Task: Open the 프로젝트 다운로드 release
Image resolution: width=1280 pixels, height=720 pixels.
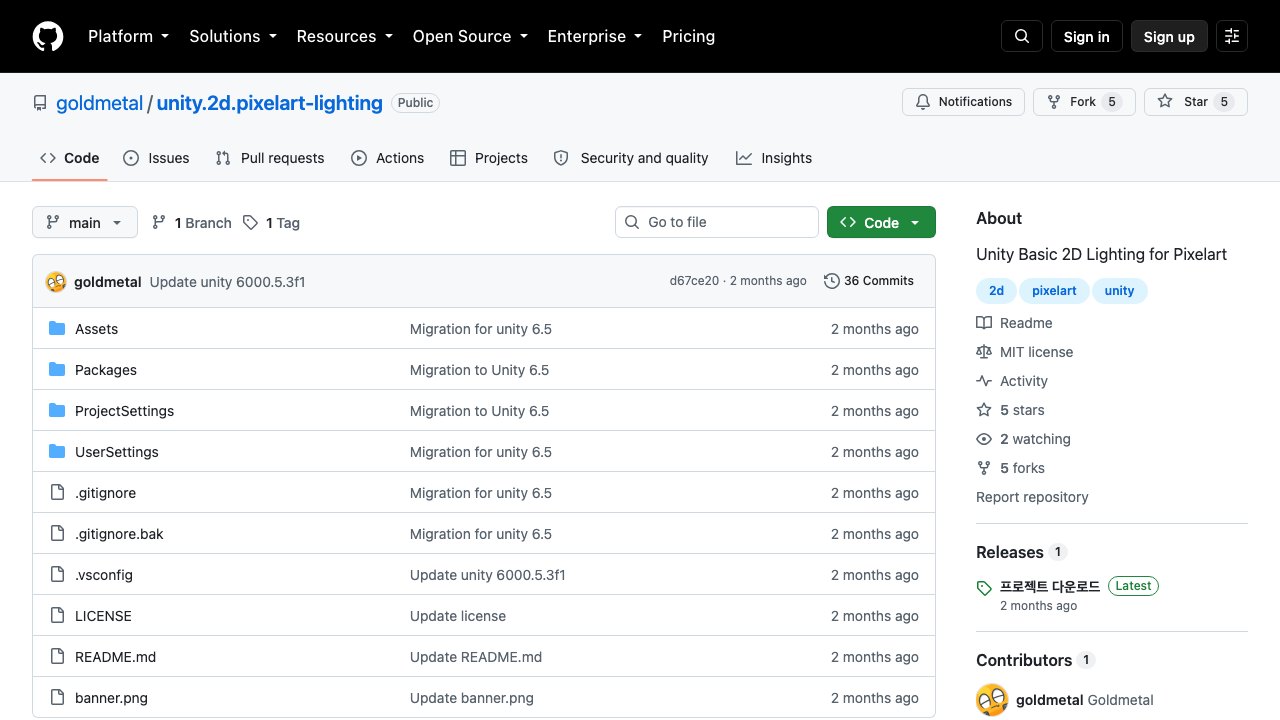Action: point(1050,586)
